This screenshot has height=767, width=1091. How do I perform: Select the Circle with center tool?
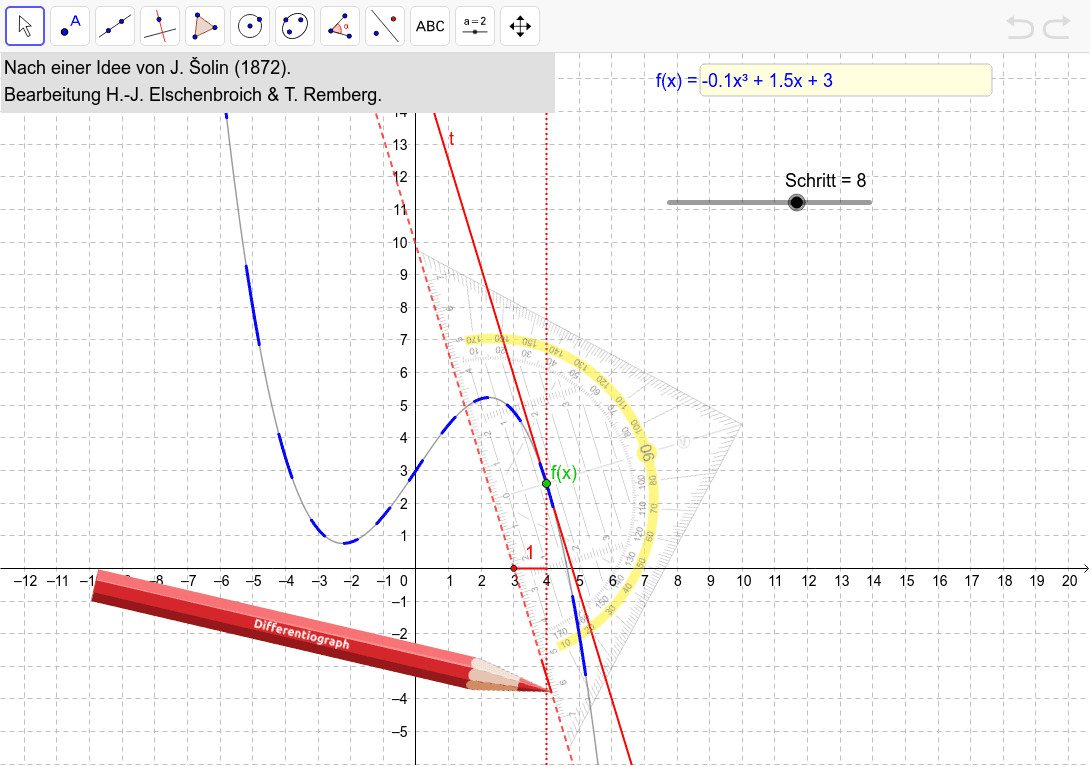(x=250, y=26)
